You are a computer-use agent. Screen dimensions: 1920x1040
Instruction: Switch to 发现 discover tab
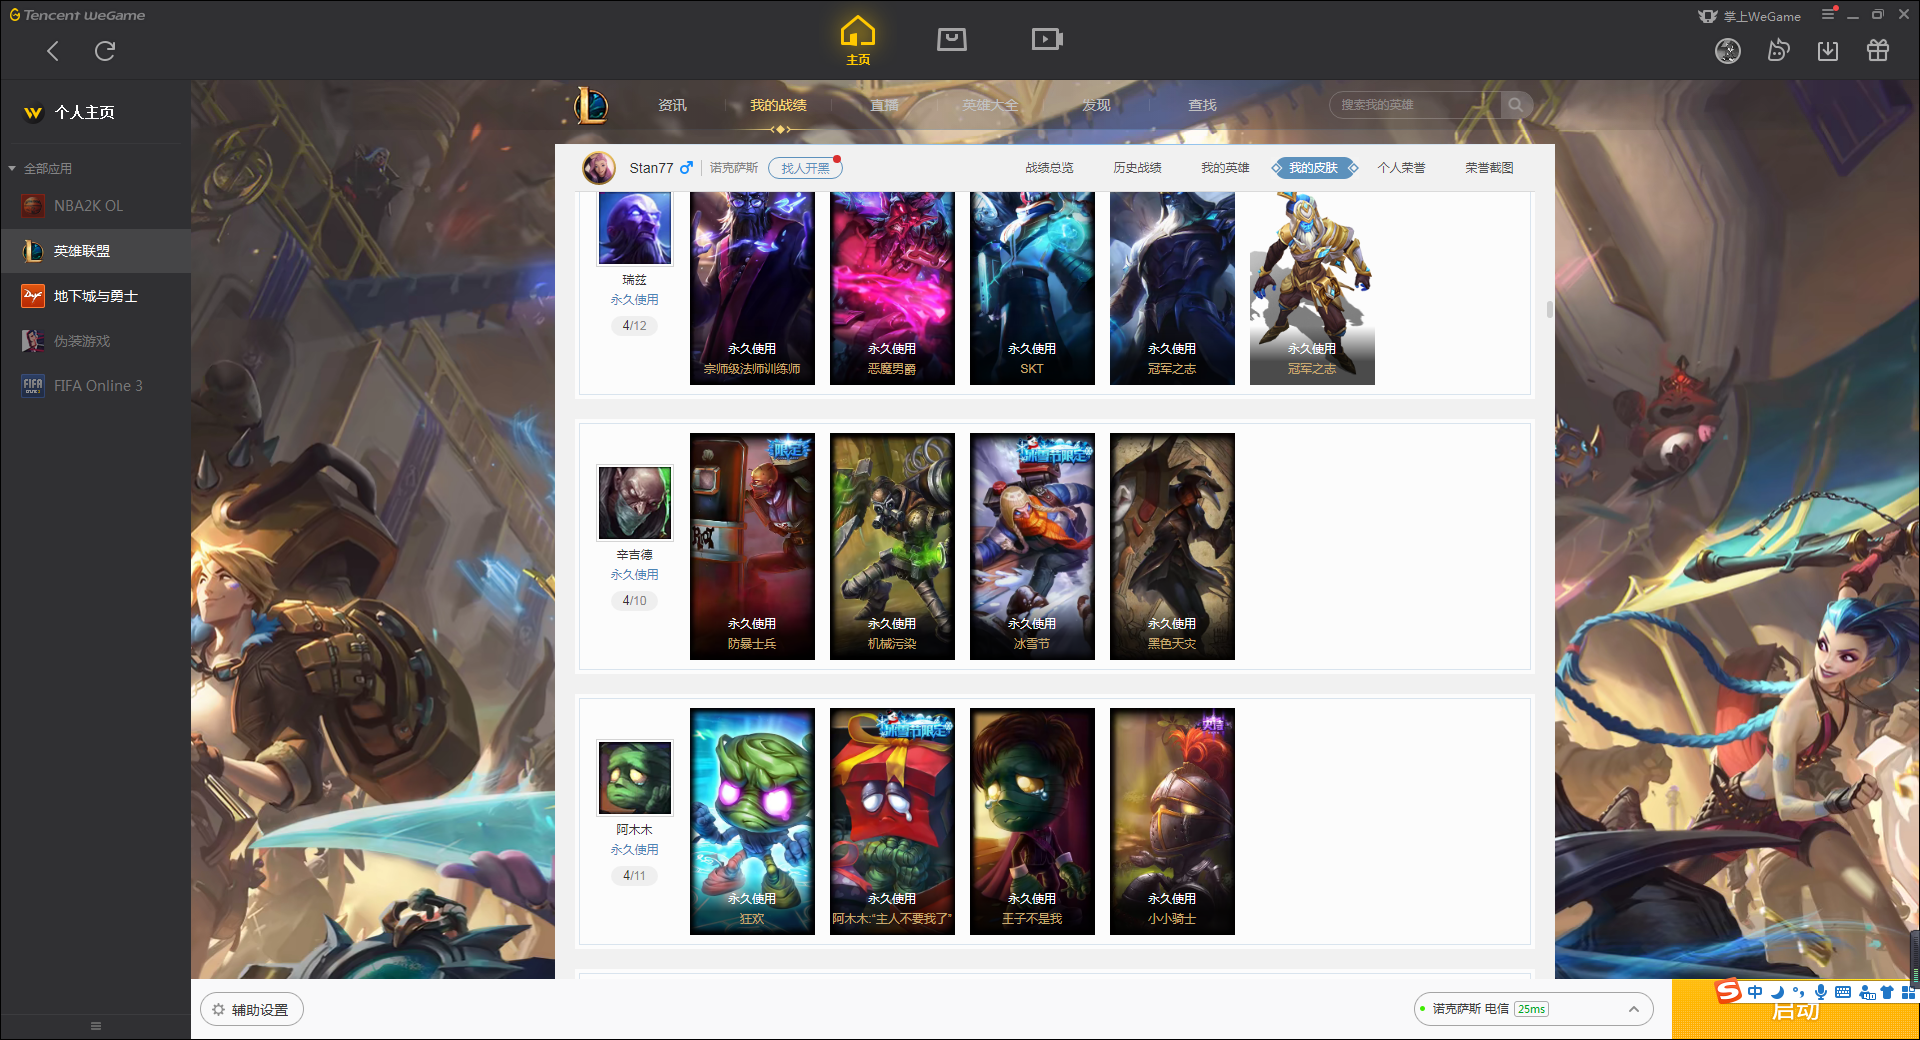pyautogui.click(x=1096, y=105)
